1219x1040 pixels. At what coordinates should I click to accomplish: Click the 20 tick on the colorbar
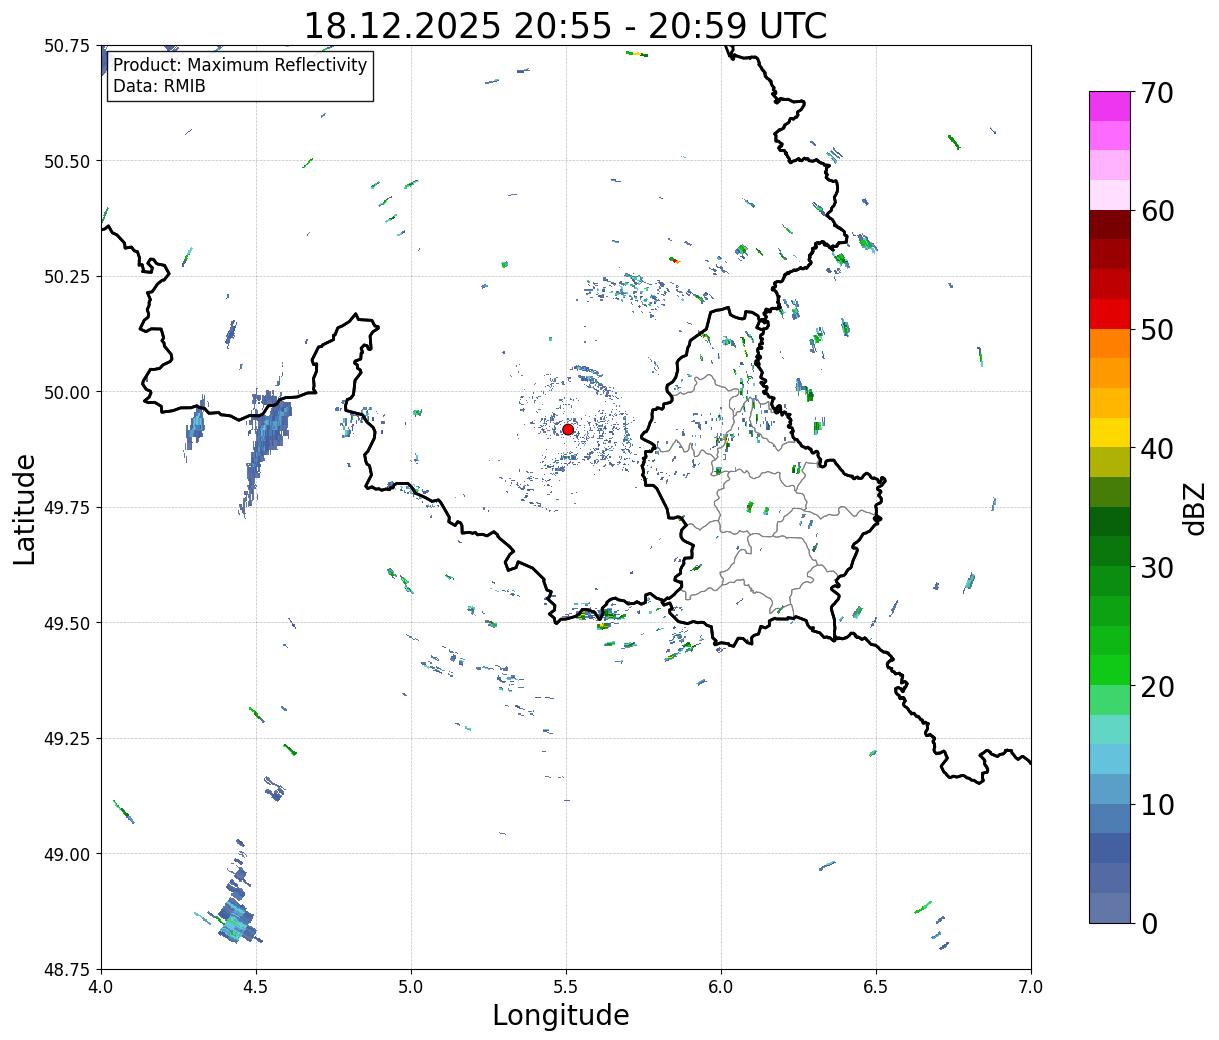click(x=1156, y=686)
